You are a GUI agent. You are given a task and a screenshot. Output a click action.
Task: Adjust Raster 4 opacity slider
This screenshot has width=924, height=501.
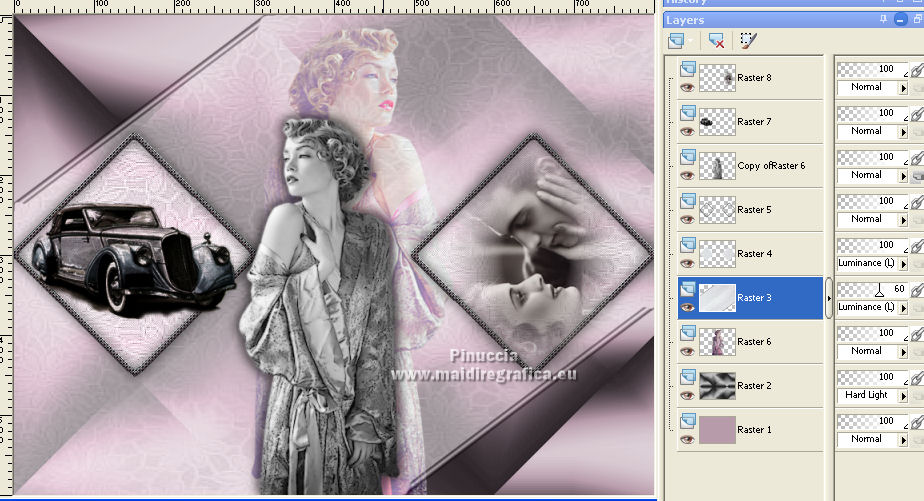pos(872,245)
